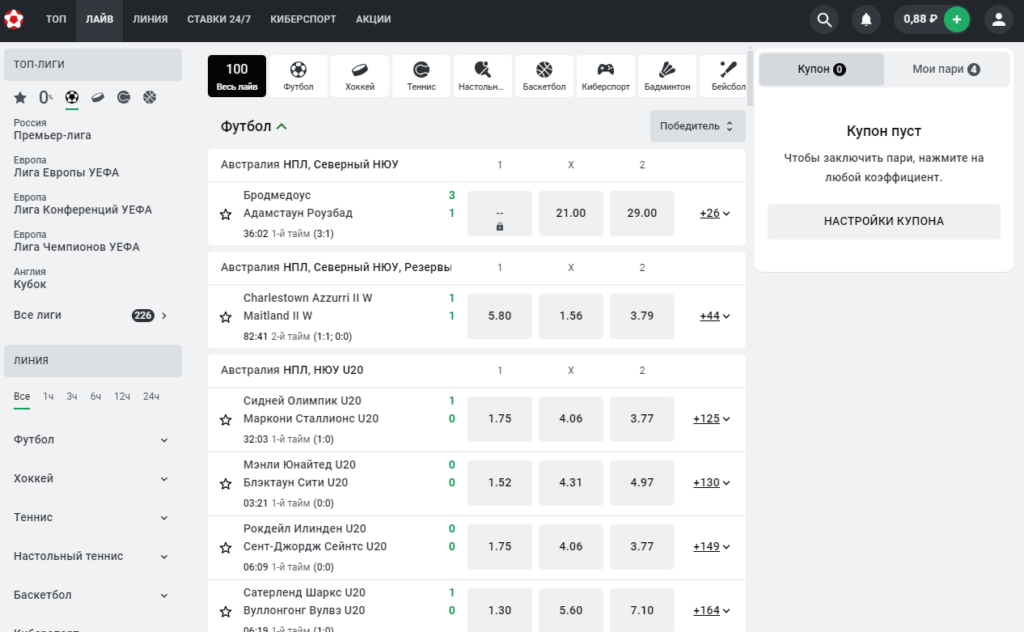
Task: Open notifications bell icon
Action: coord(866,20)
